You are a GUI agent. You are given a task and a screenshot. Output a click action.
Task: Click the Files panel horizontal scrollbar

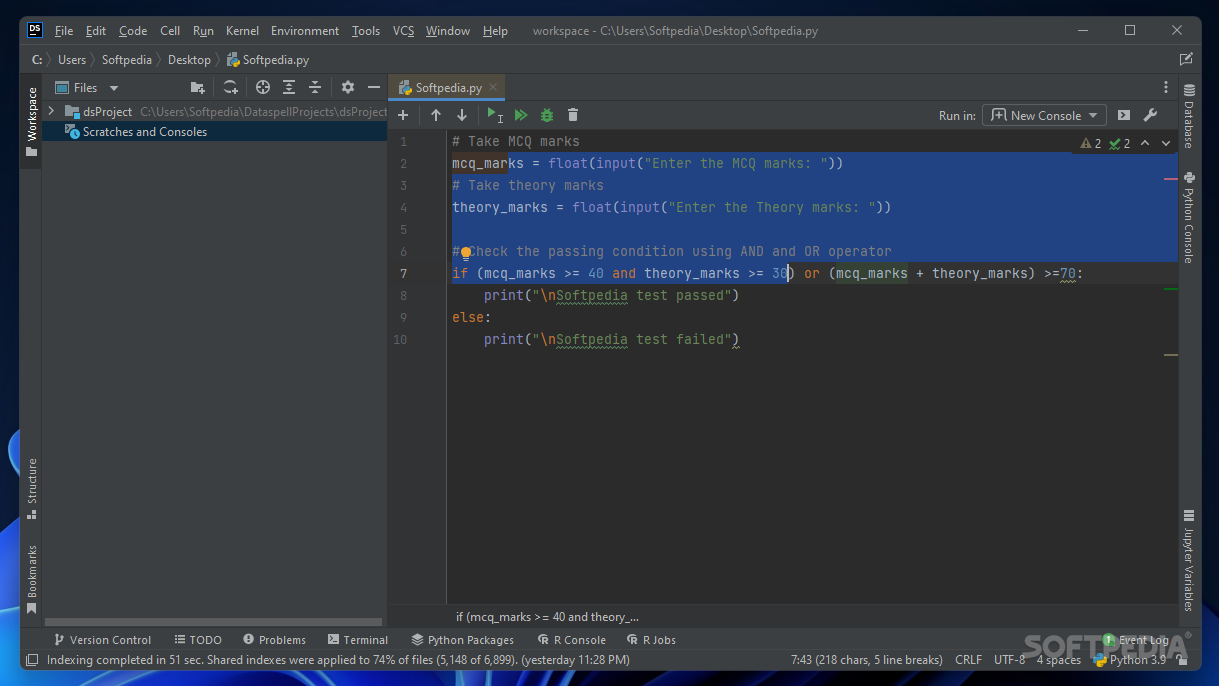215,622
